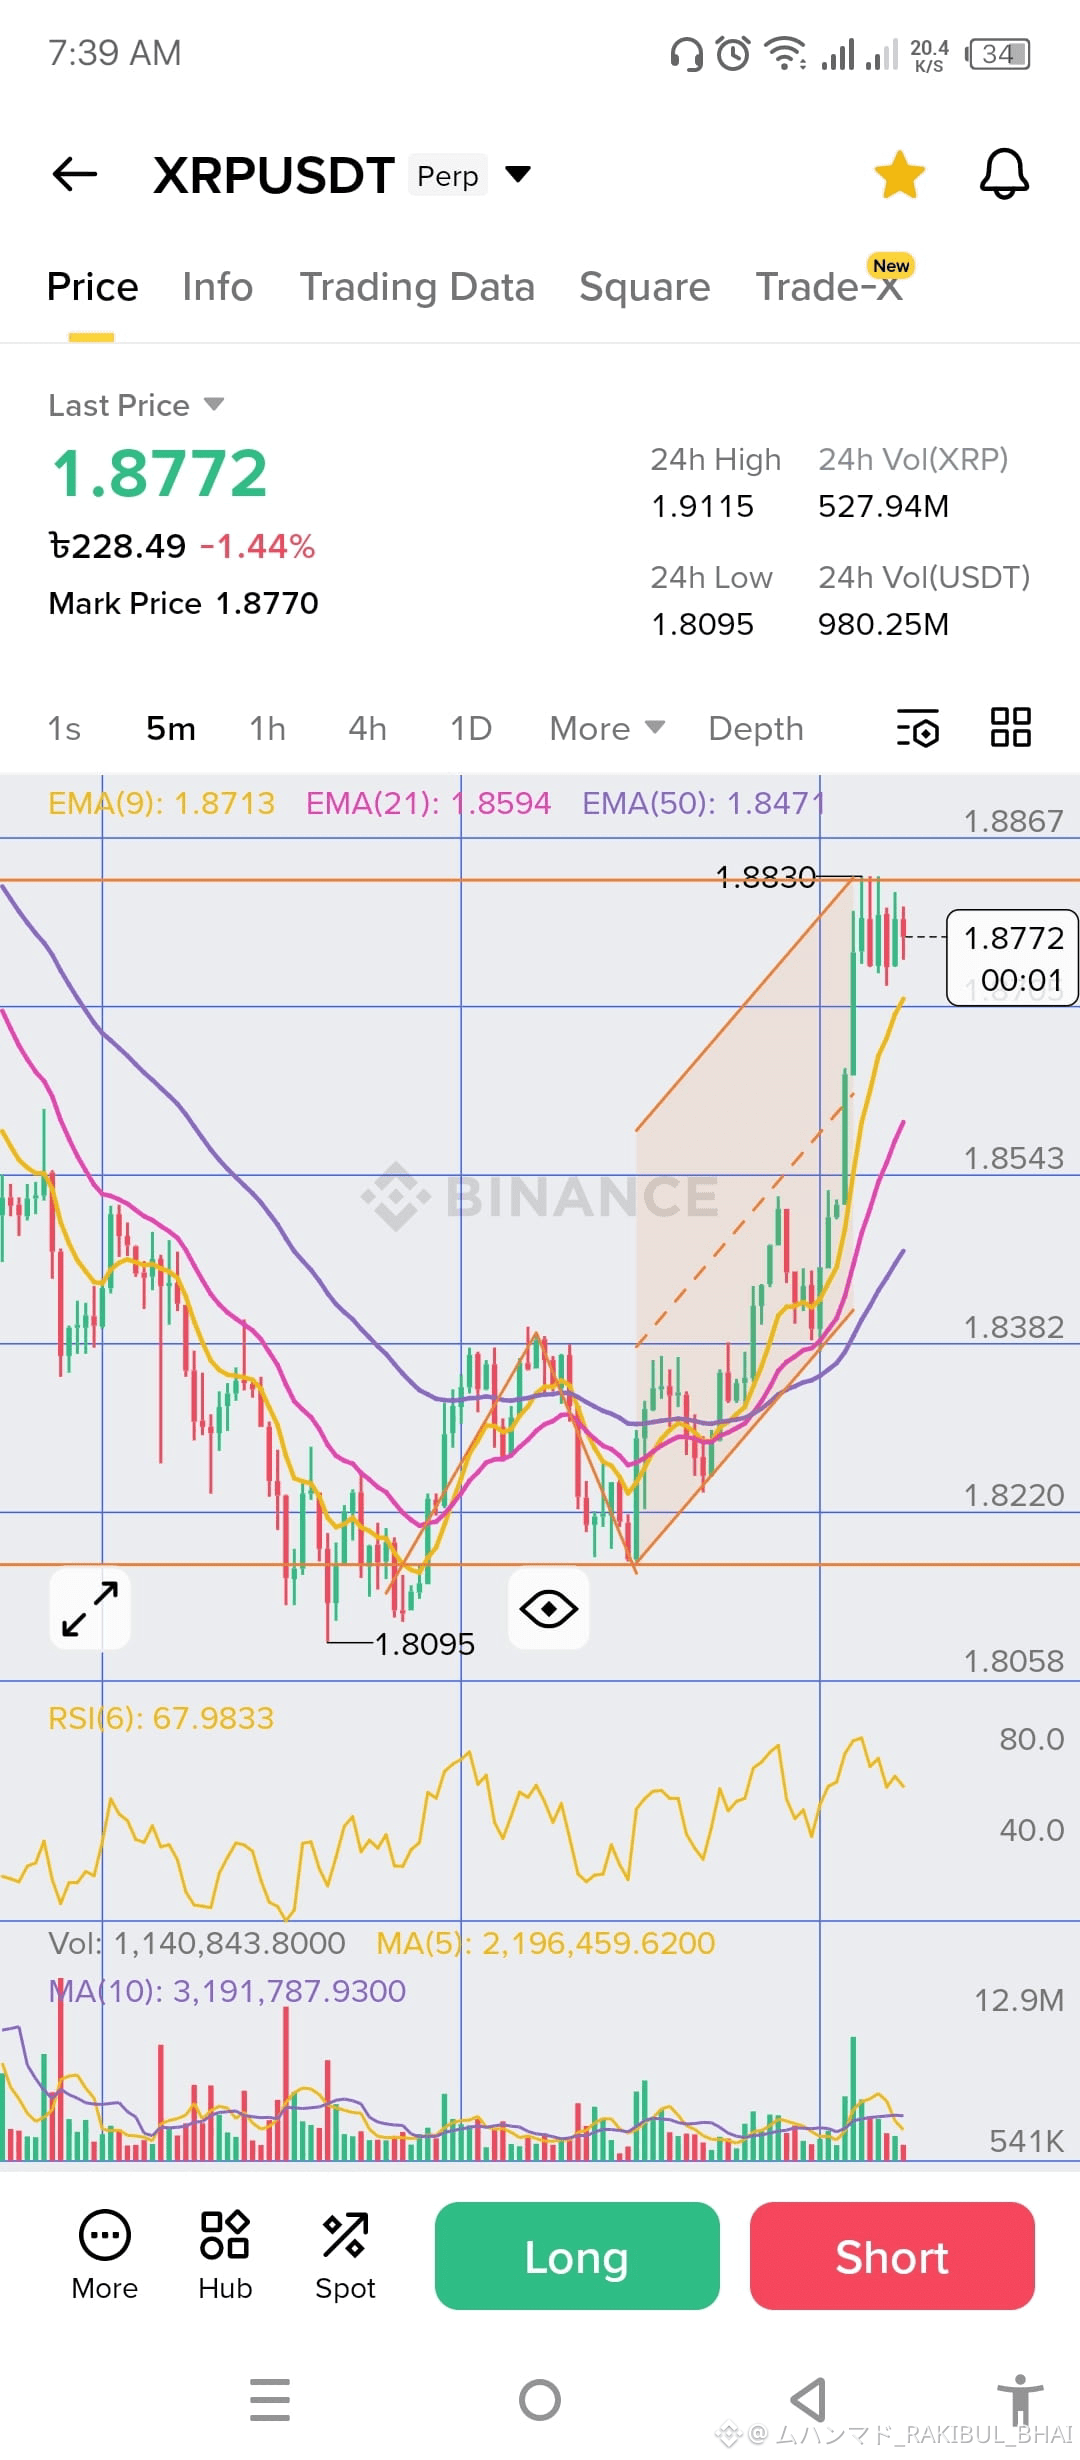1080x2460 pixels.
Task: Switch to the Trade-X tab
Action: pyautogui.click(x=830, y=287)
